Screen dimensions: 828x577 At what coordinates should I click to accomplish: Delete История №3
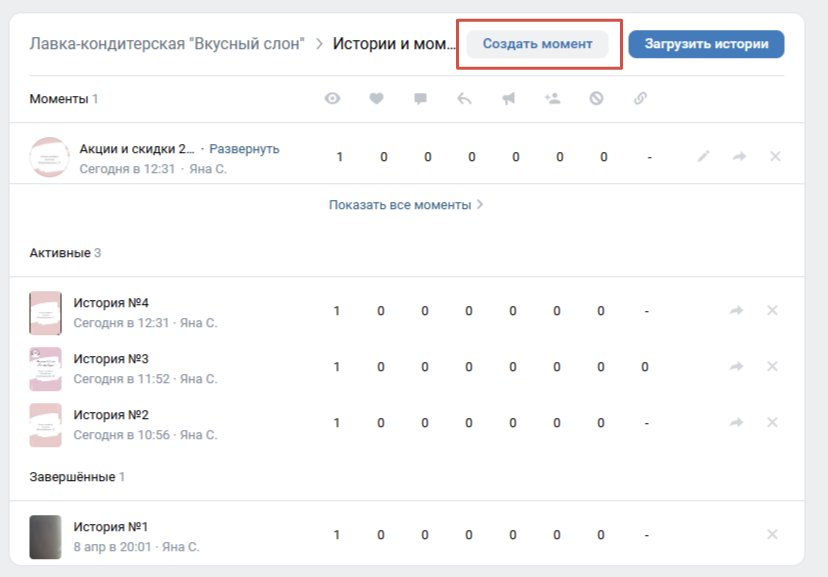(x=772, y=366)
